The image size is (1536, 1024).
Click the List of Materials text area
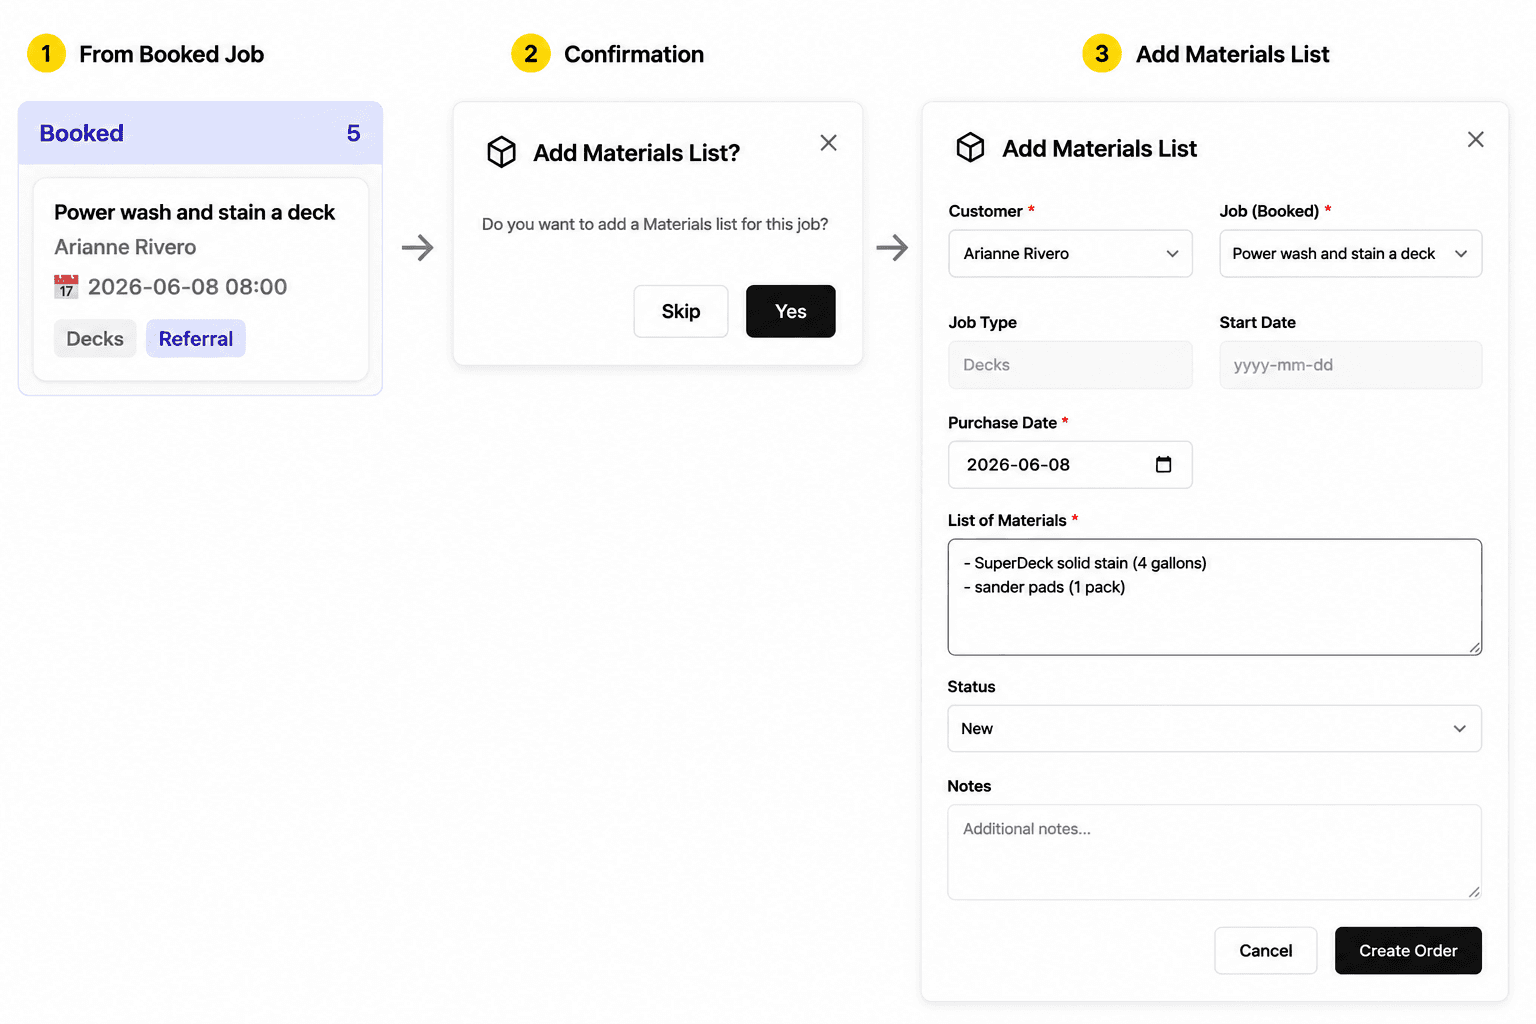click(x=1214, y=597)
